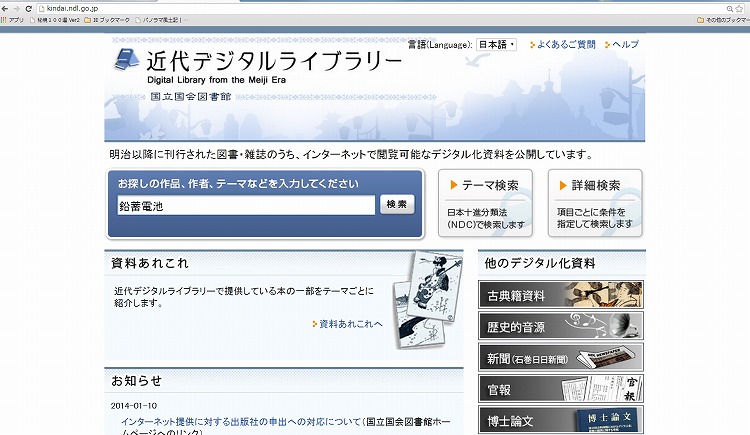Click the search field containing 鉛蓄電池

[246, 205]
